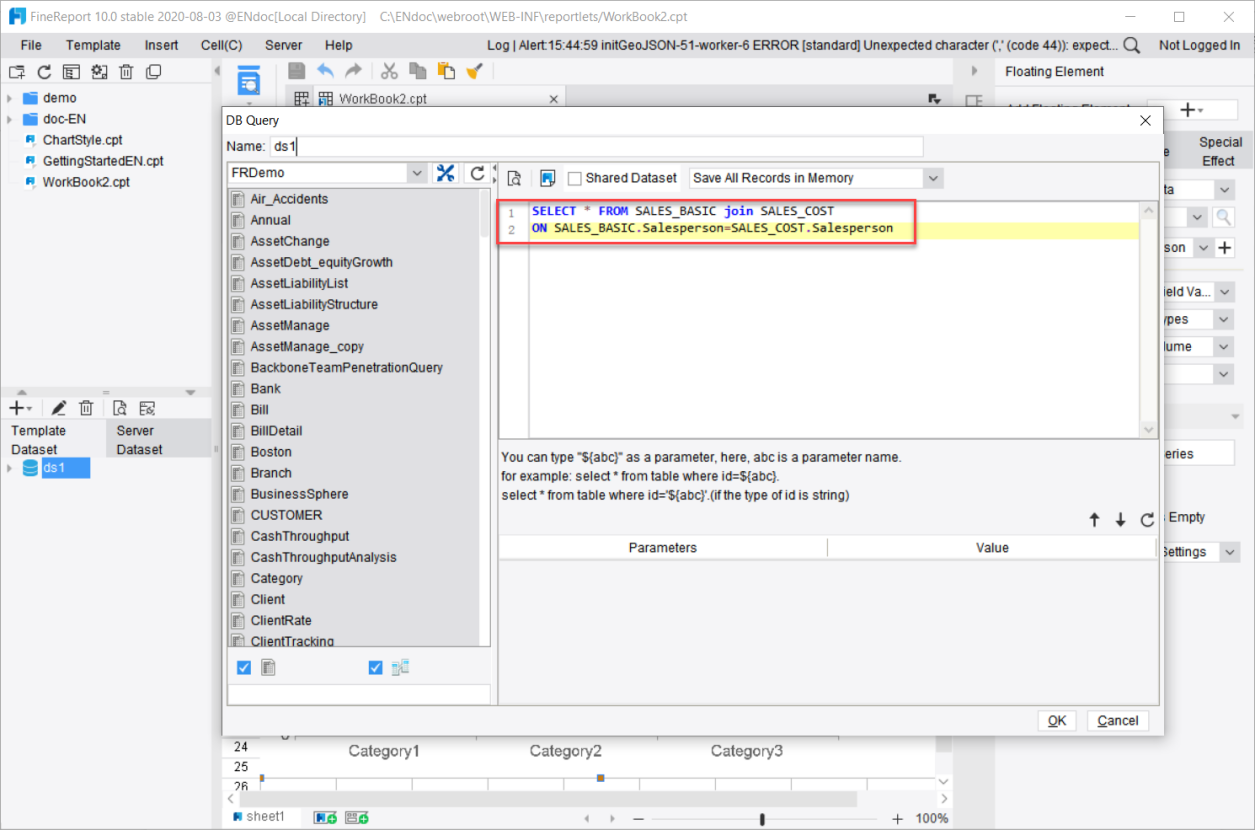Toggle the show tables checkbox

244,668
